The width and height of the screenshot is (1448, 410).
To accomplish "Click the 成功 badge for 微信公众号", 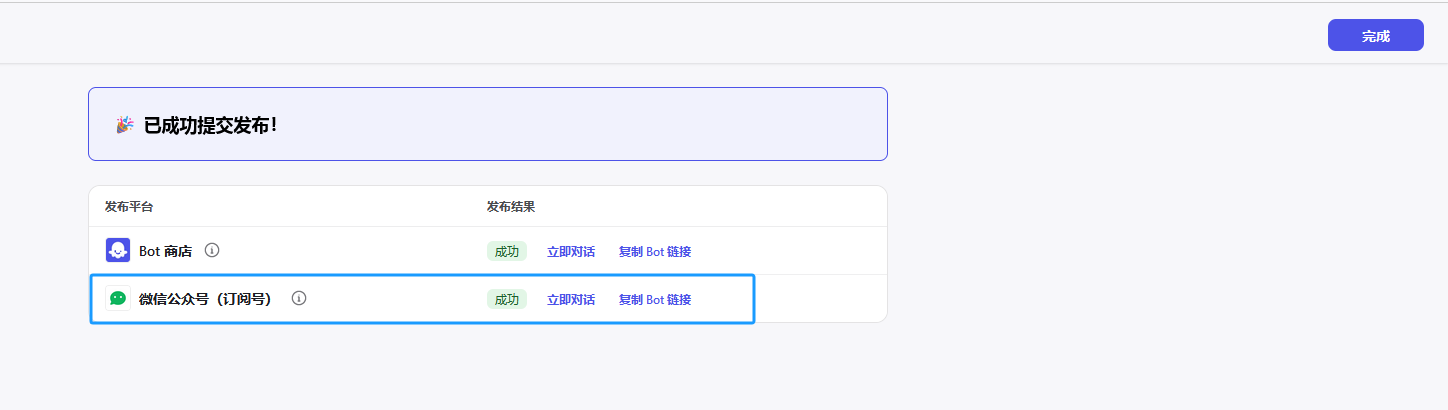I will (507, 299).
